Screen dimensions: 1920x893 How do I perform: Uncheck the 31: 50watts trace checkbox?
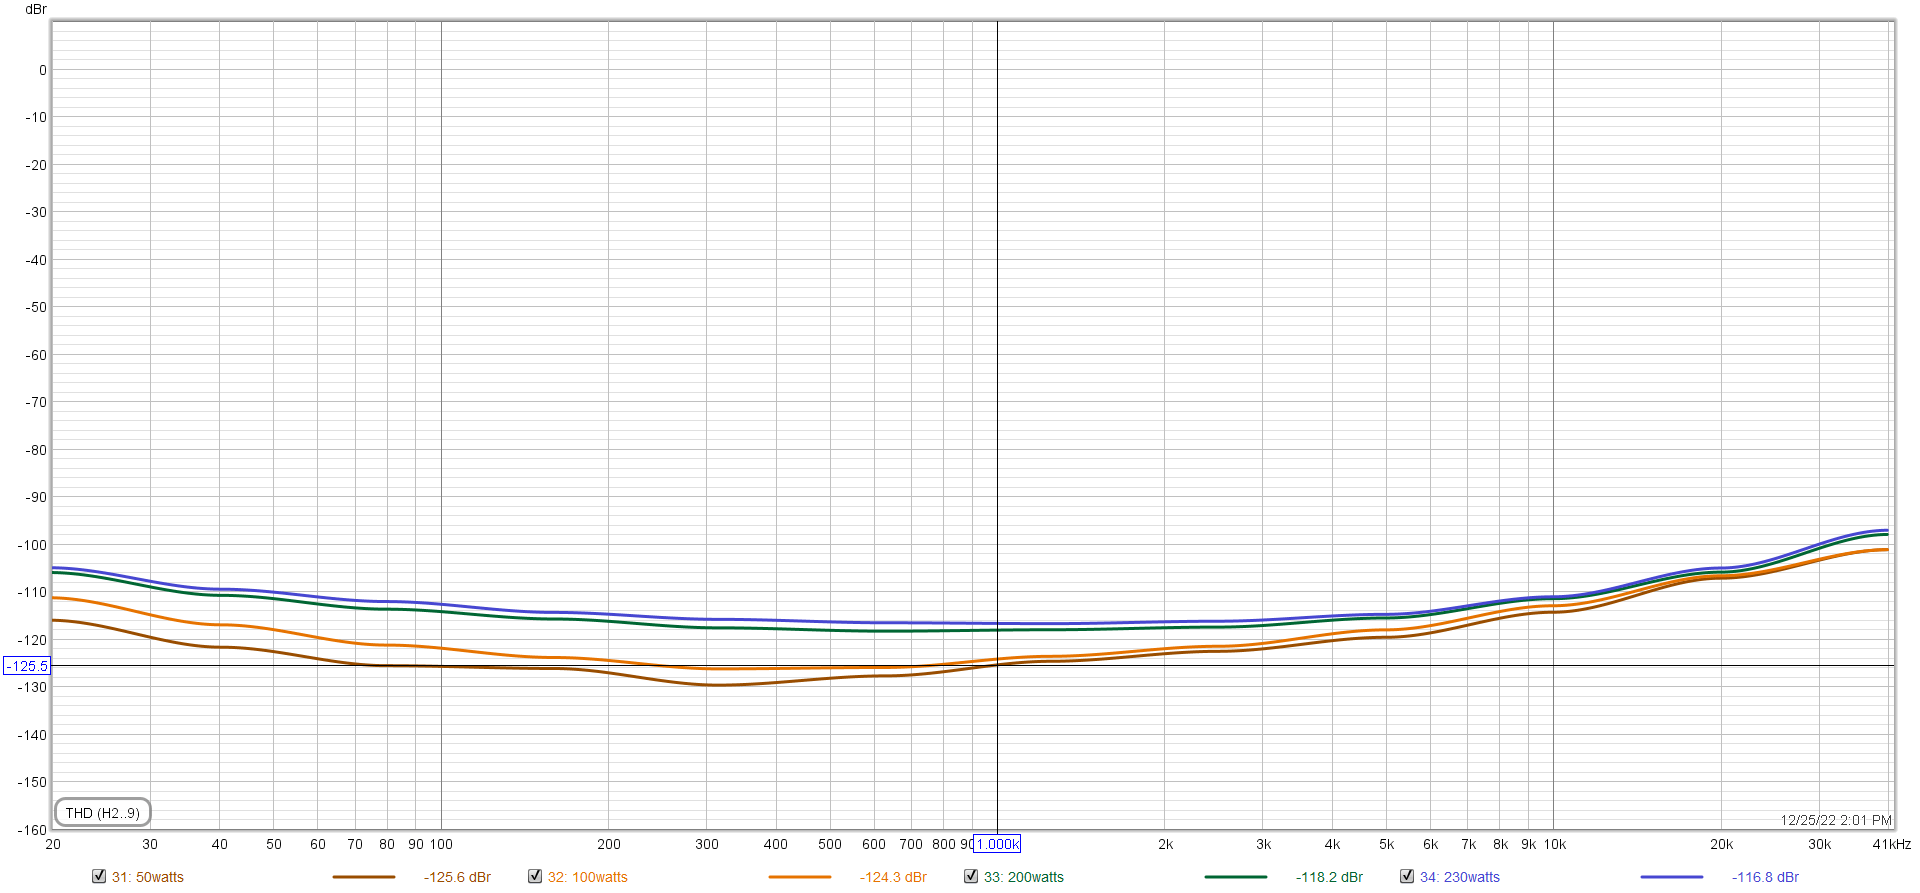pos(99,876)
